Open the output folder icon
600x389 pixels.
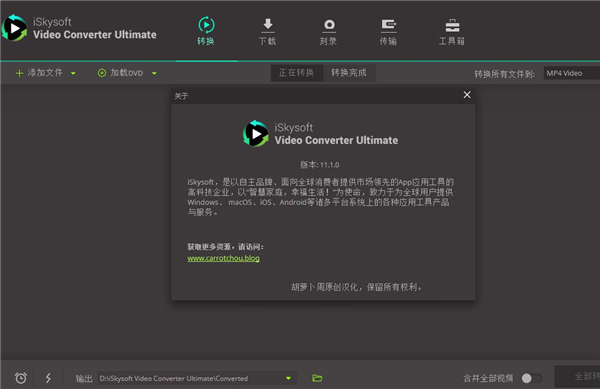tap(317, 378)
